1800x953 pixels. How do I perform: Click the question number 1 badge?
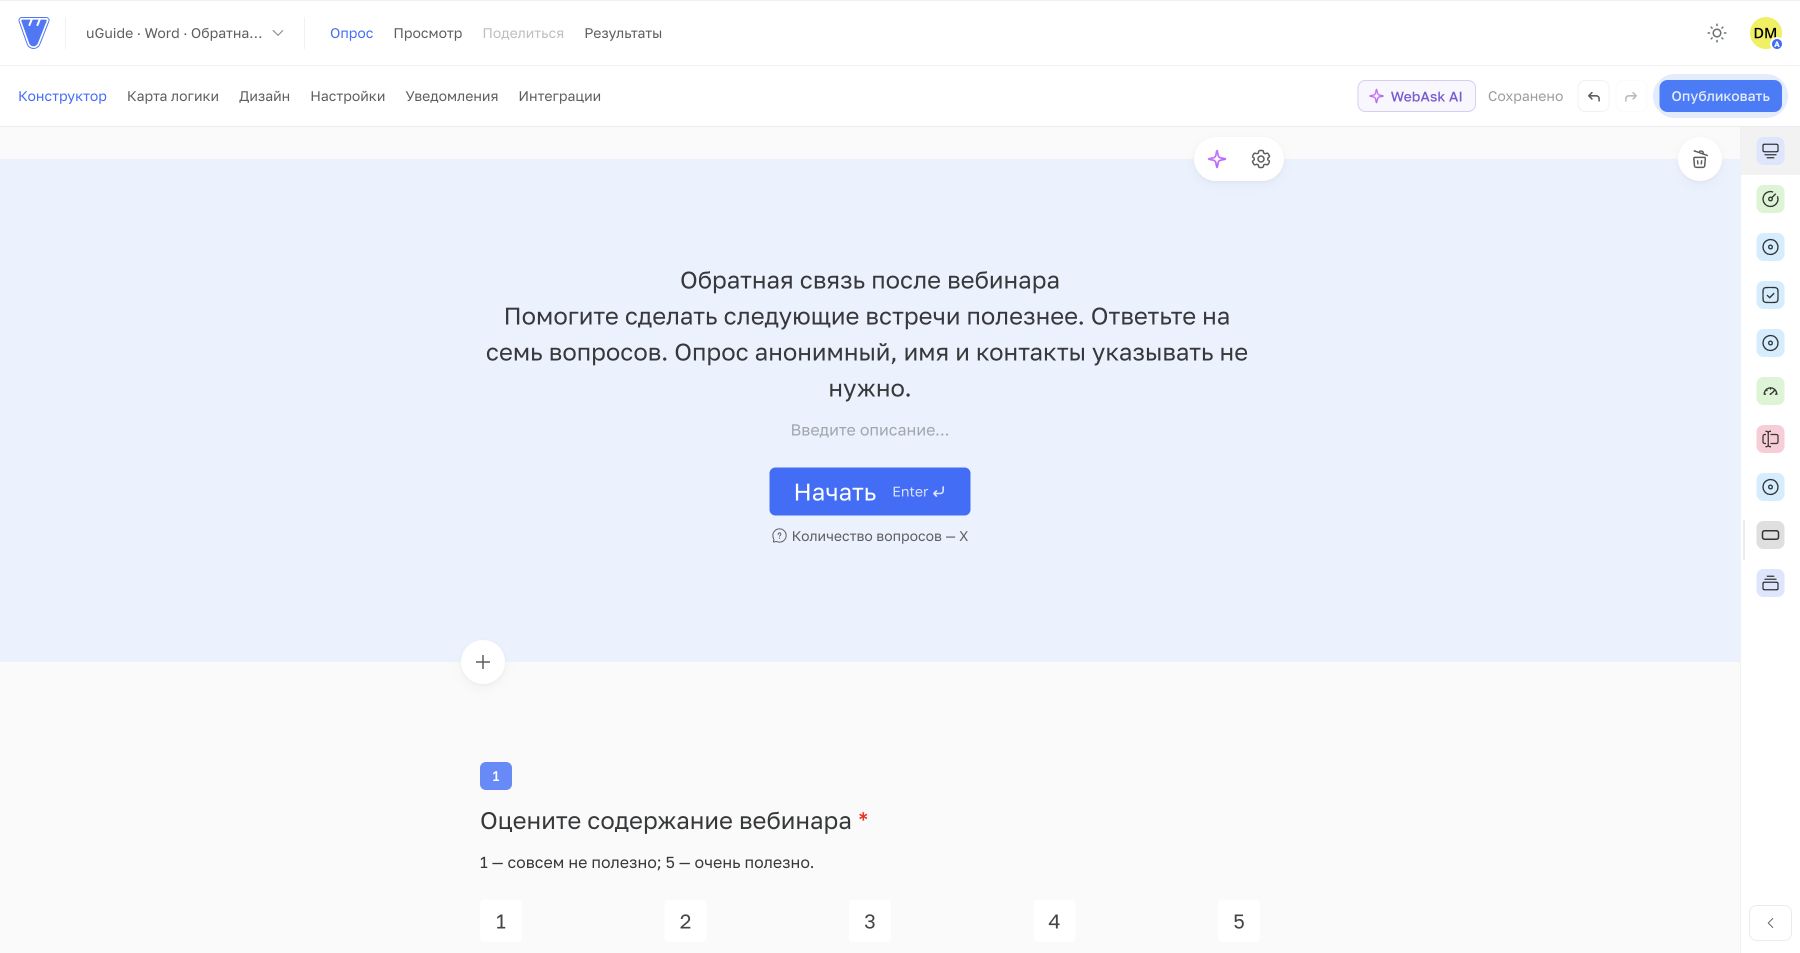click(x=496, y=776)
